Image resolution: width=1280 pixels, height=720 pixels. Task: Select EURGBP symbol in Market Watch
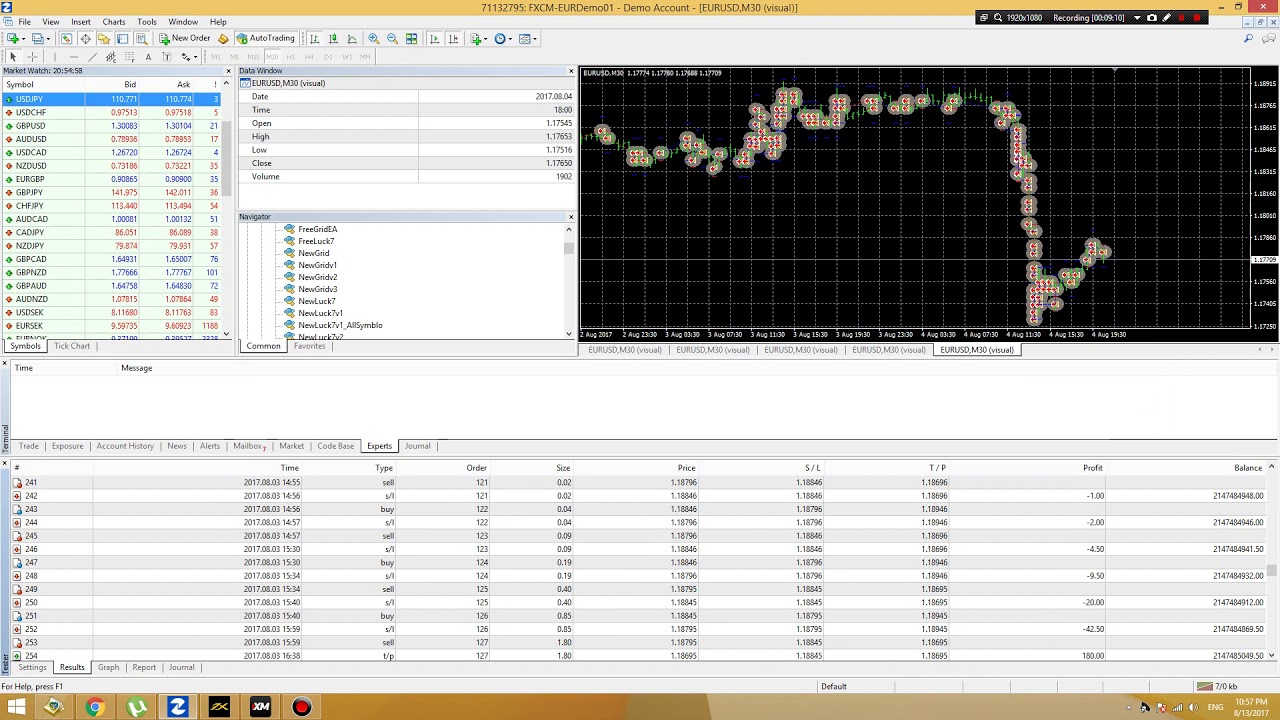click(x=30, y=179)
